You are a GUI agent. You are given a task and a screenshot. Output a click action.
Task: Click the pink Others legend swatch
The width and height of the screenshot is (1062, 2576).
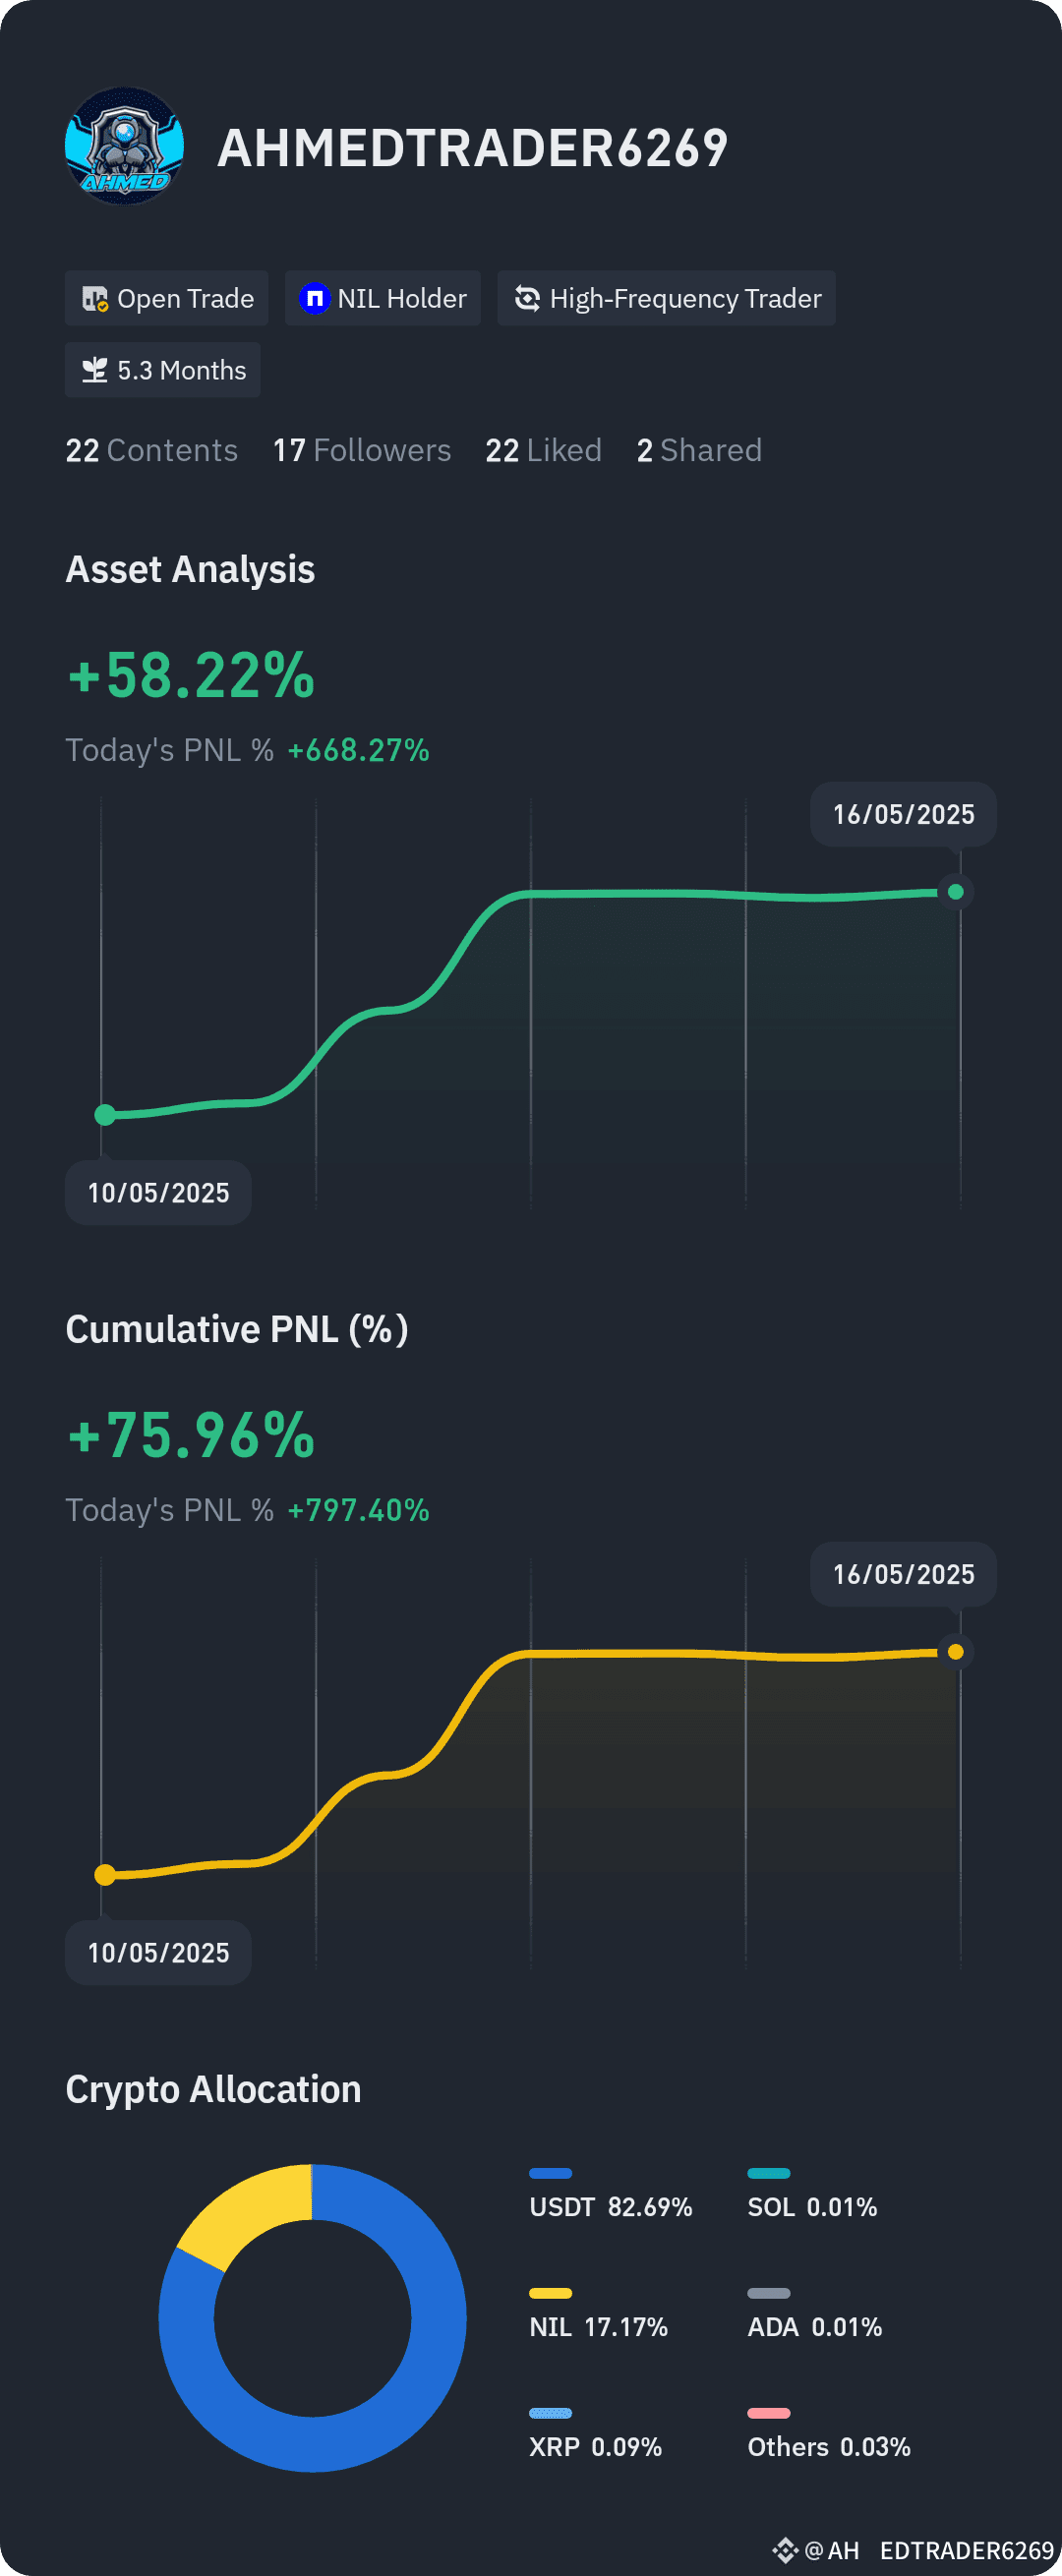point(769,2413)
